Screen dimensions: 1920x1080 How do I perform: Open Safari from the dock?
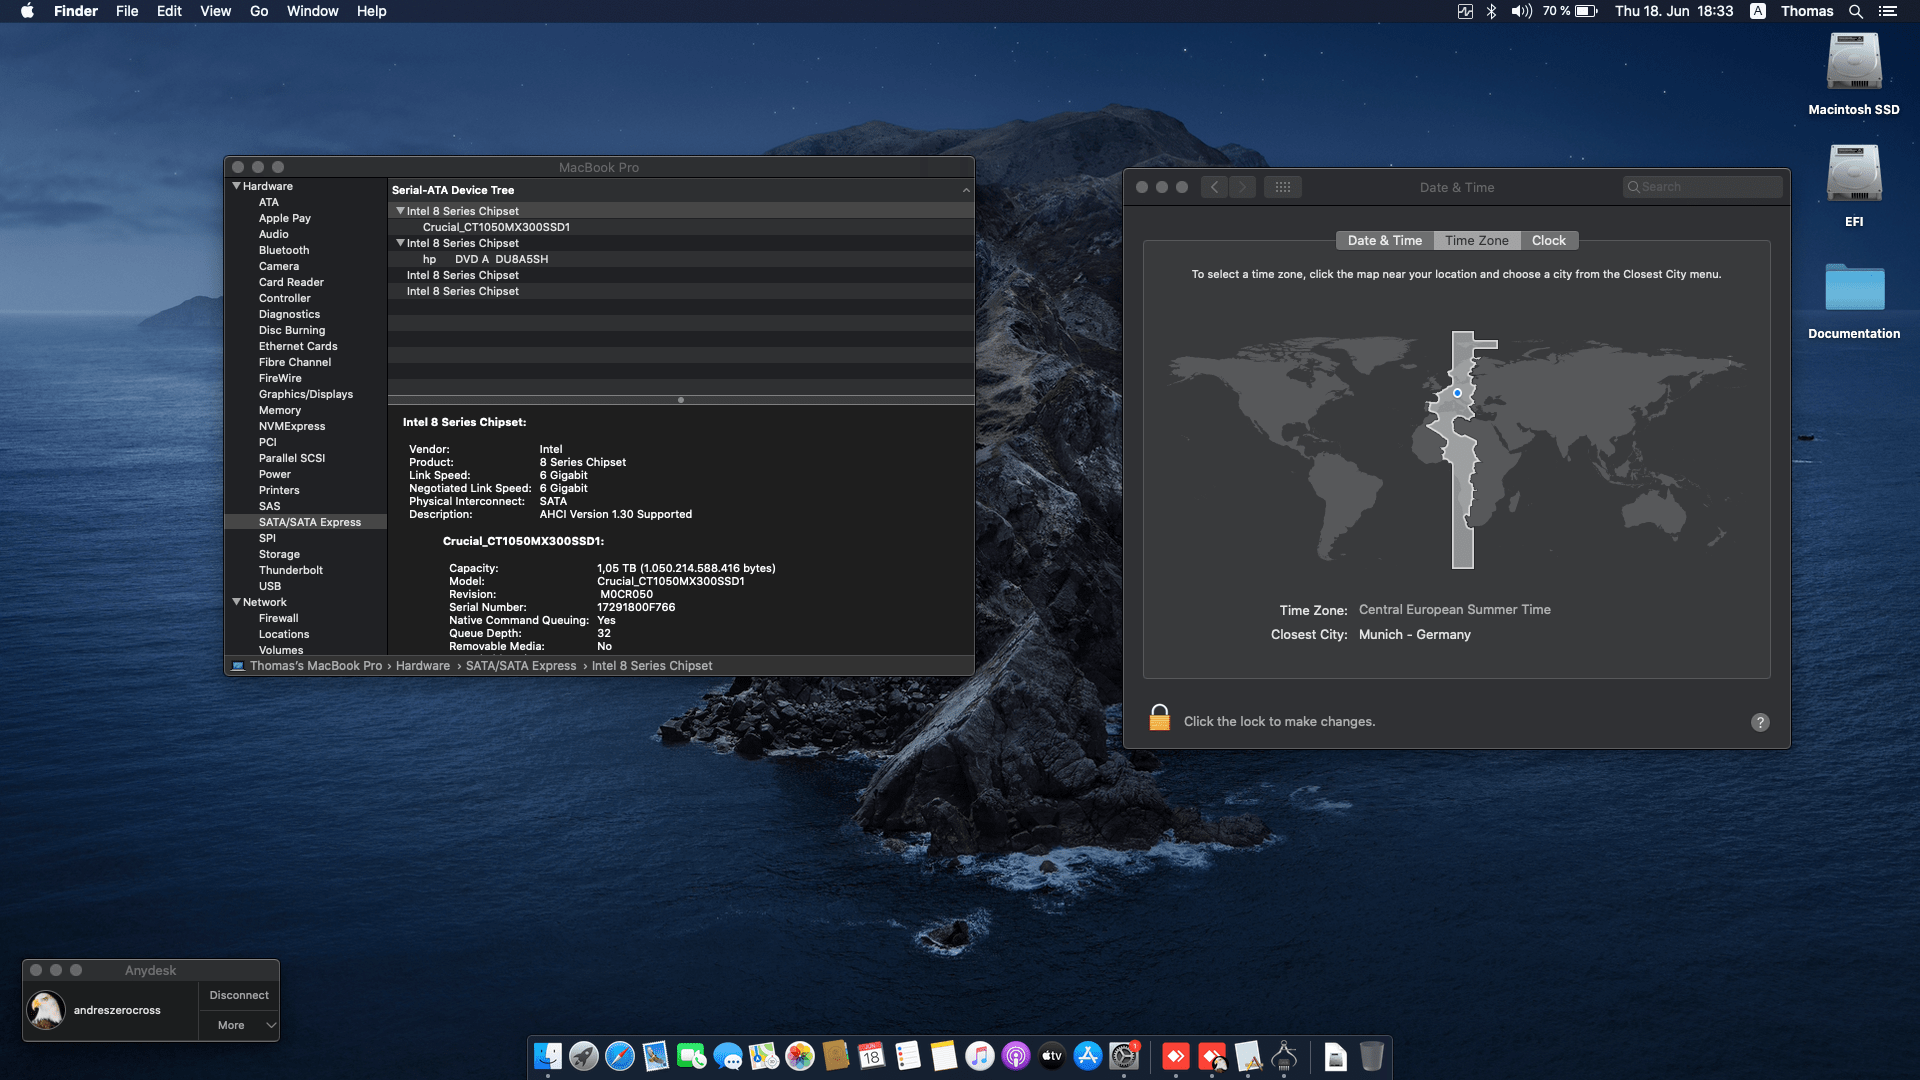point(620,1056)
